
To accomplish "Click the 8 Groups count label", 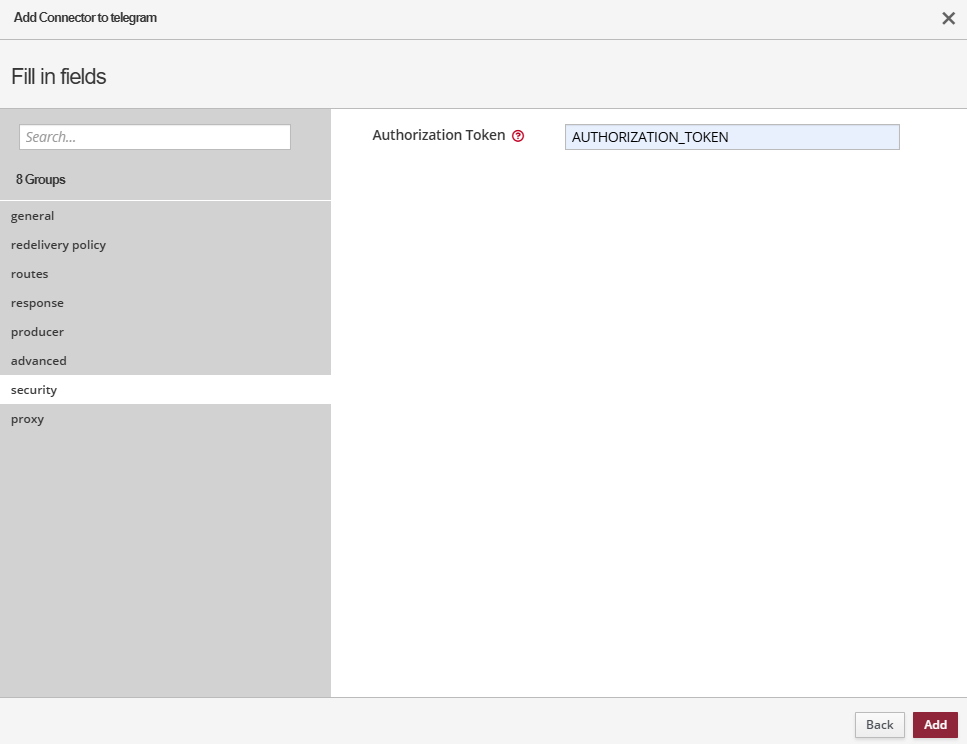I will (x=41, y=180).
